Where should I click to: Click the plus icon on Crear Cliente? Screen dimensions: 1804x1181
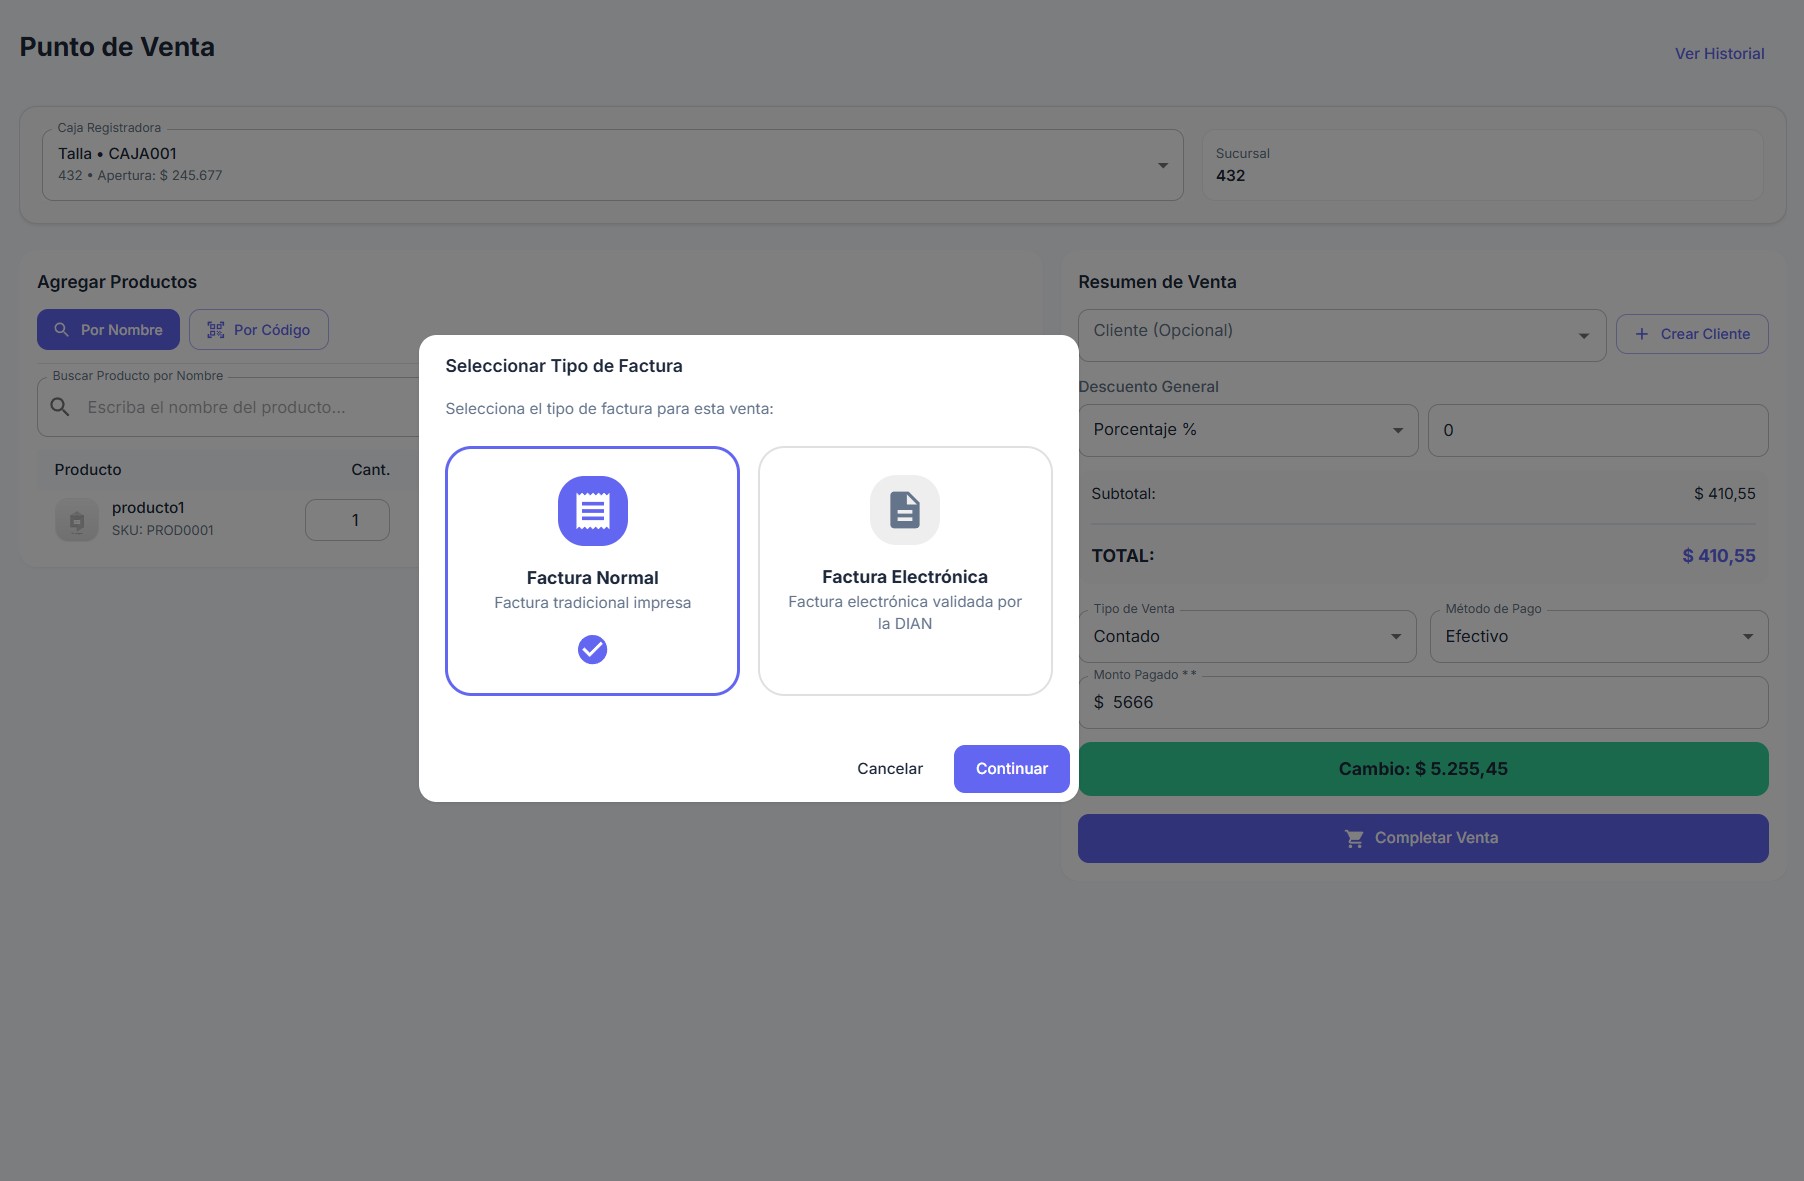tap(1641, 335)
